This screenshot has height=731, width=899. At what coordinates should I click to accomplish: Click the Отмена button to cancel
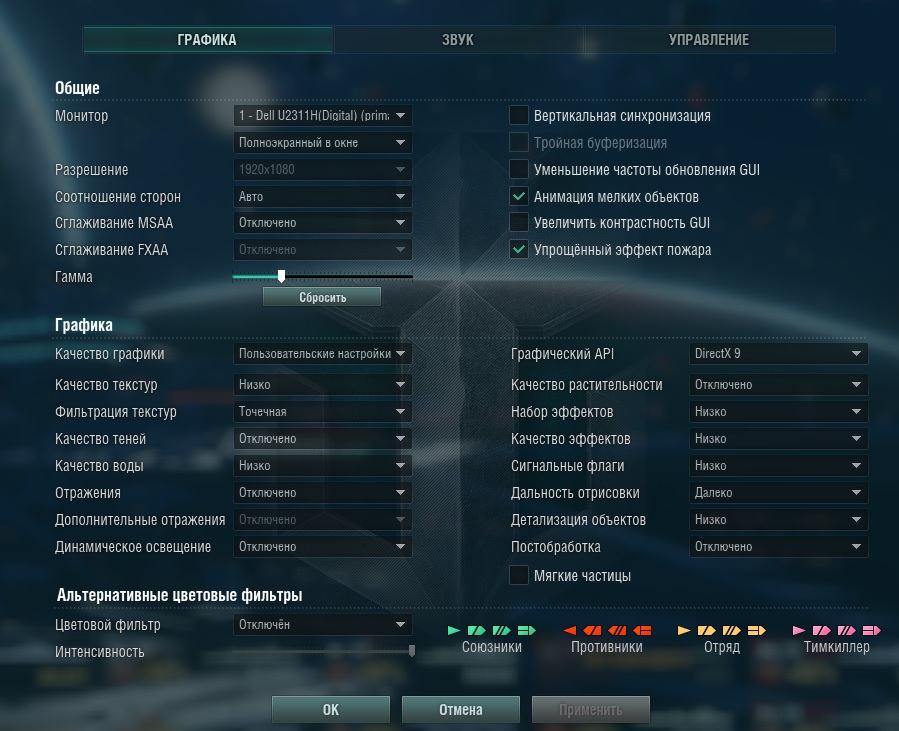point(461,710)
